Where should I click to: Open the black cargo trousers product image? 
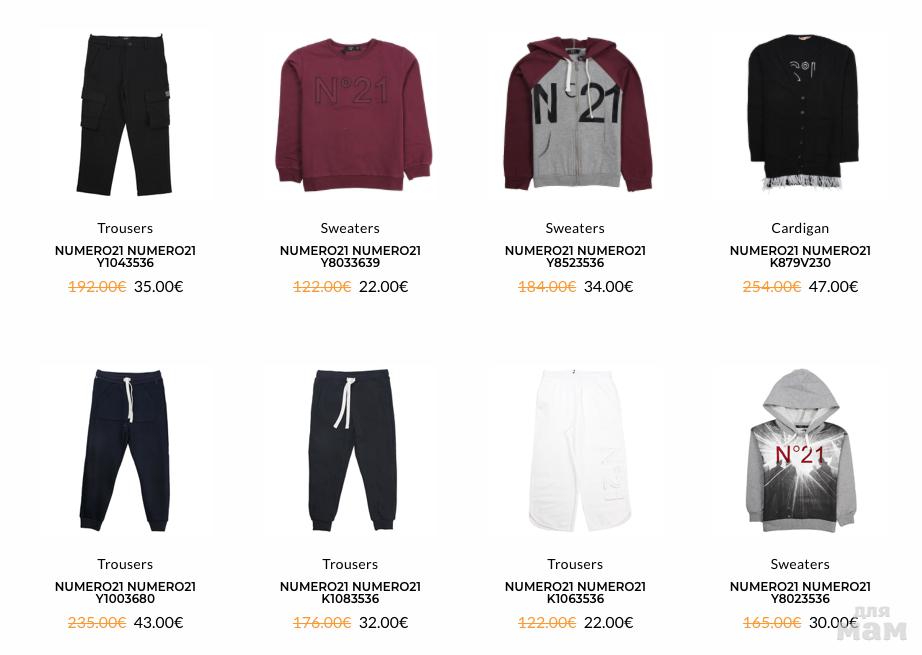tap(125, 115)
